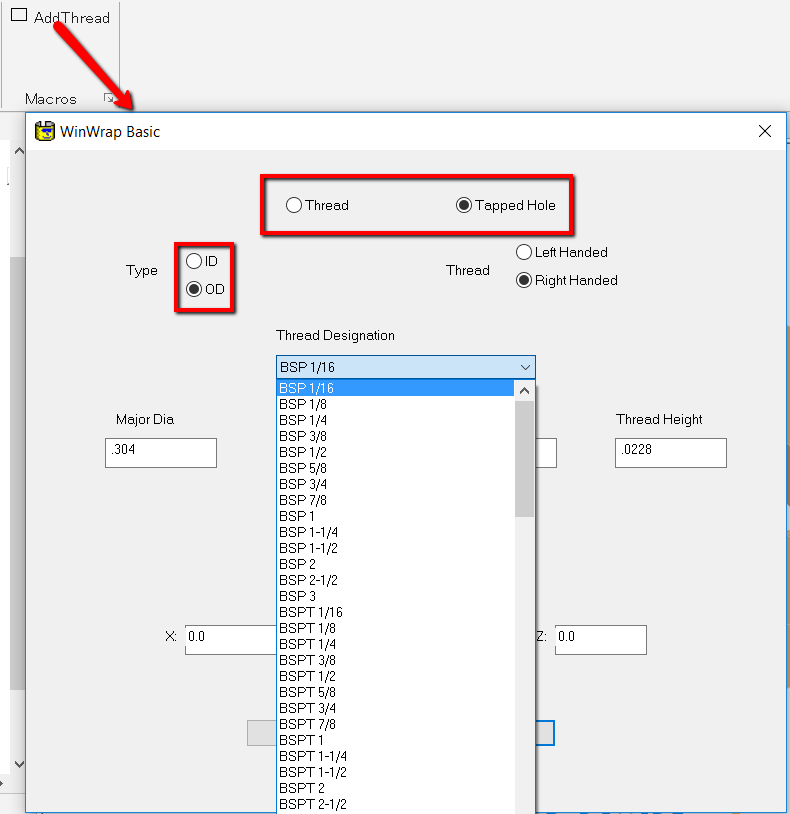Click the X coordinate input field
The image size is (790, 814).
(231, 640)
